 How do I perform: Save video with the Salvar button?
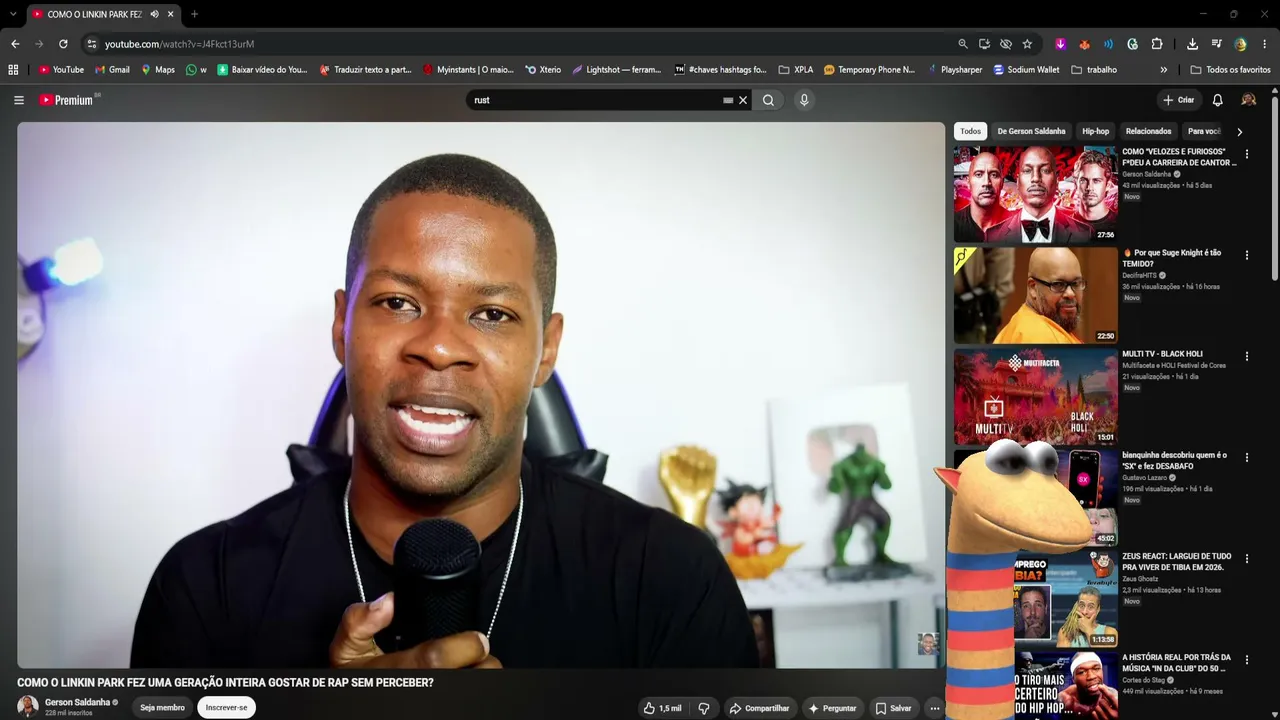pyautogui.click(x=894, y=708)
